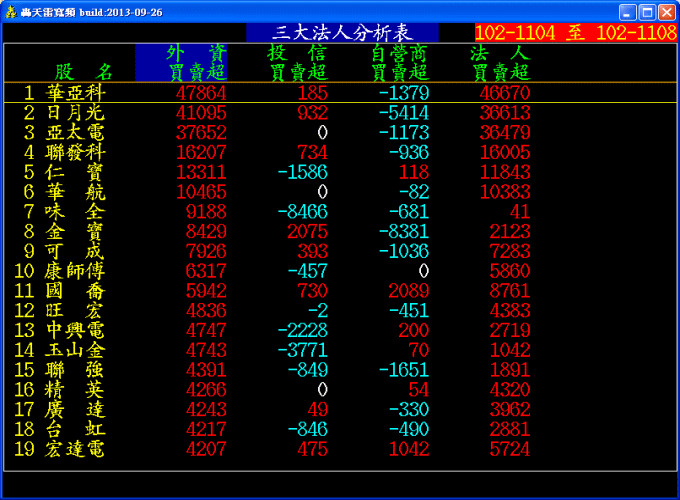
Task: Click dealer value -8381
Action: coord(404,232)
